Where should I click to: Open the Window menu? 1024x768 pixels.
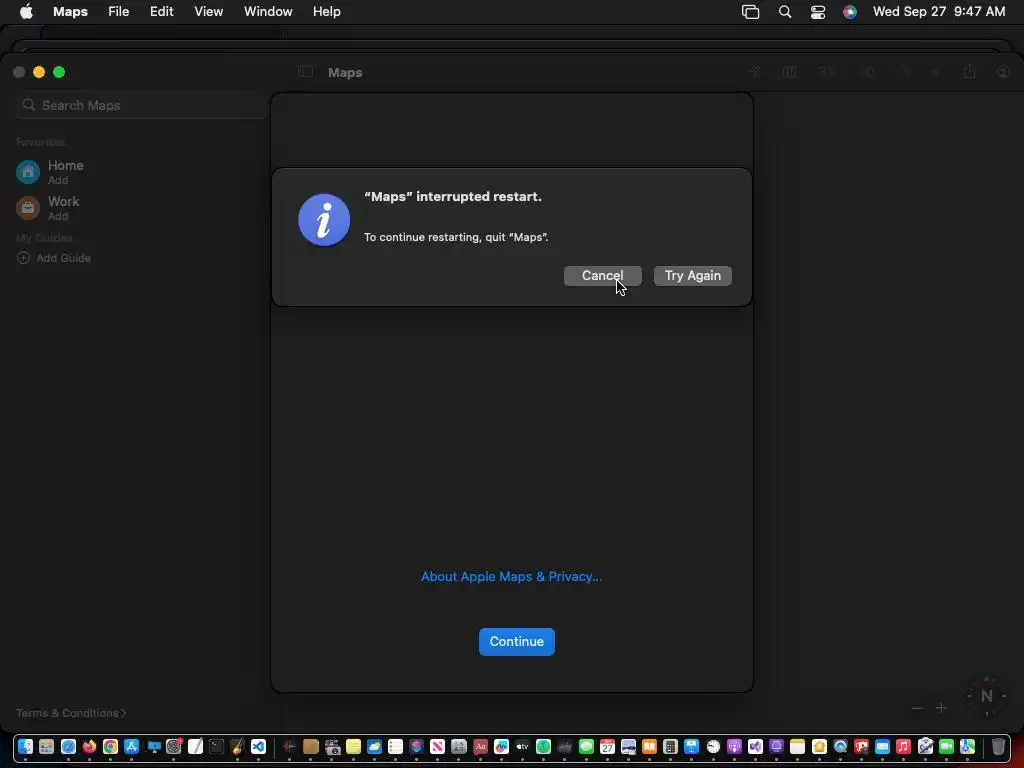[x=268, y=12]
